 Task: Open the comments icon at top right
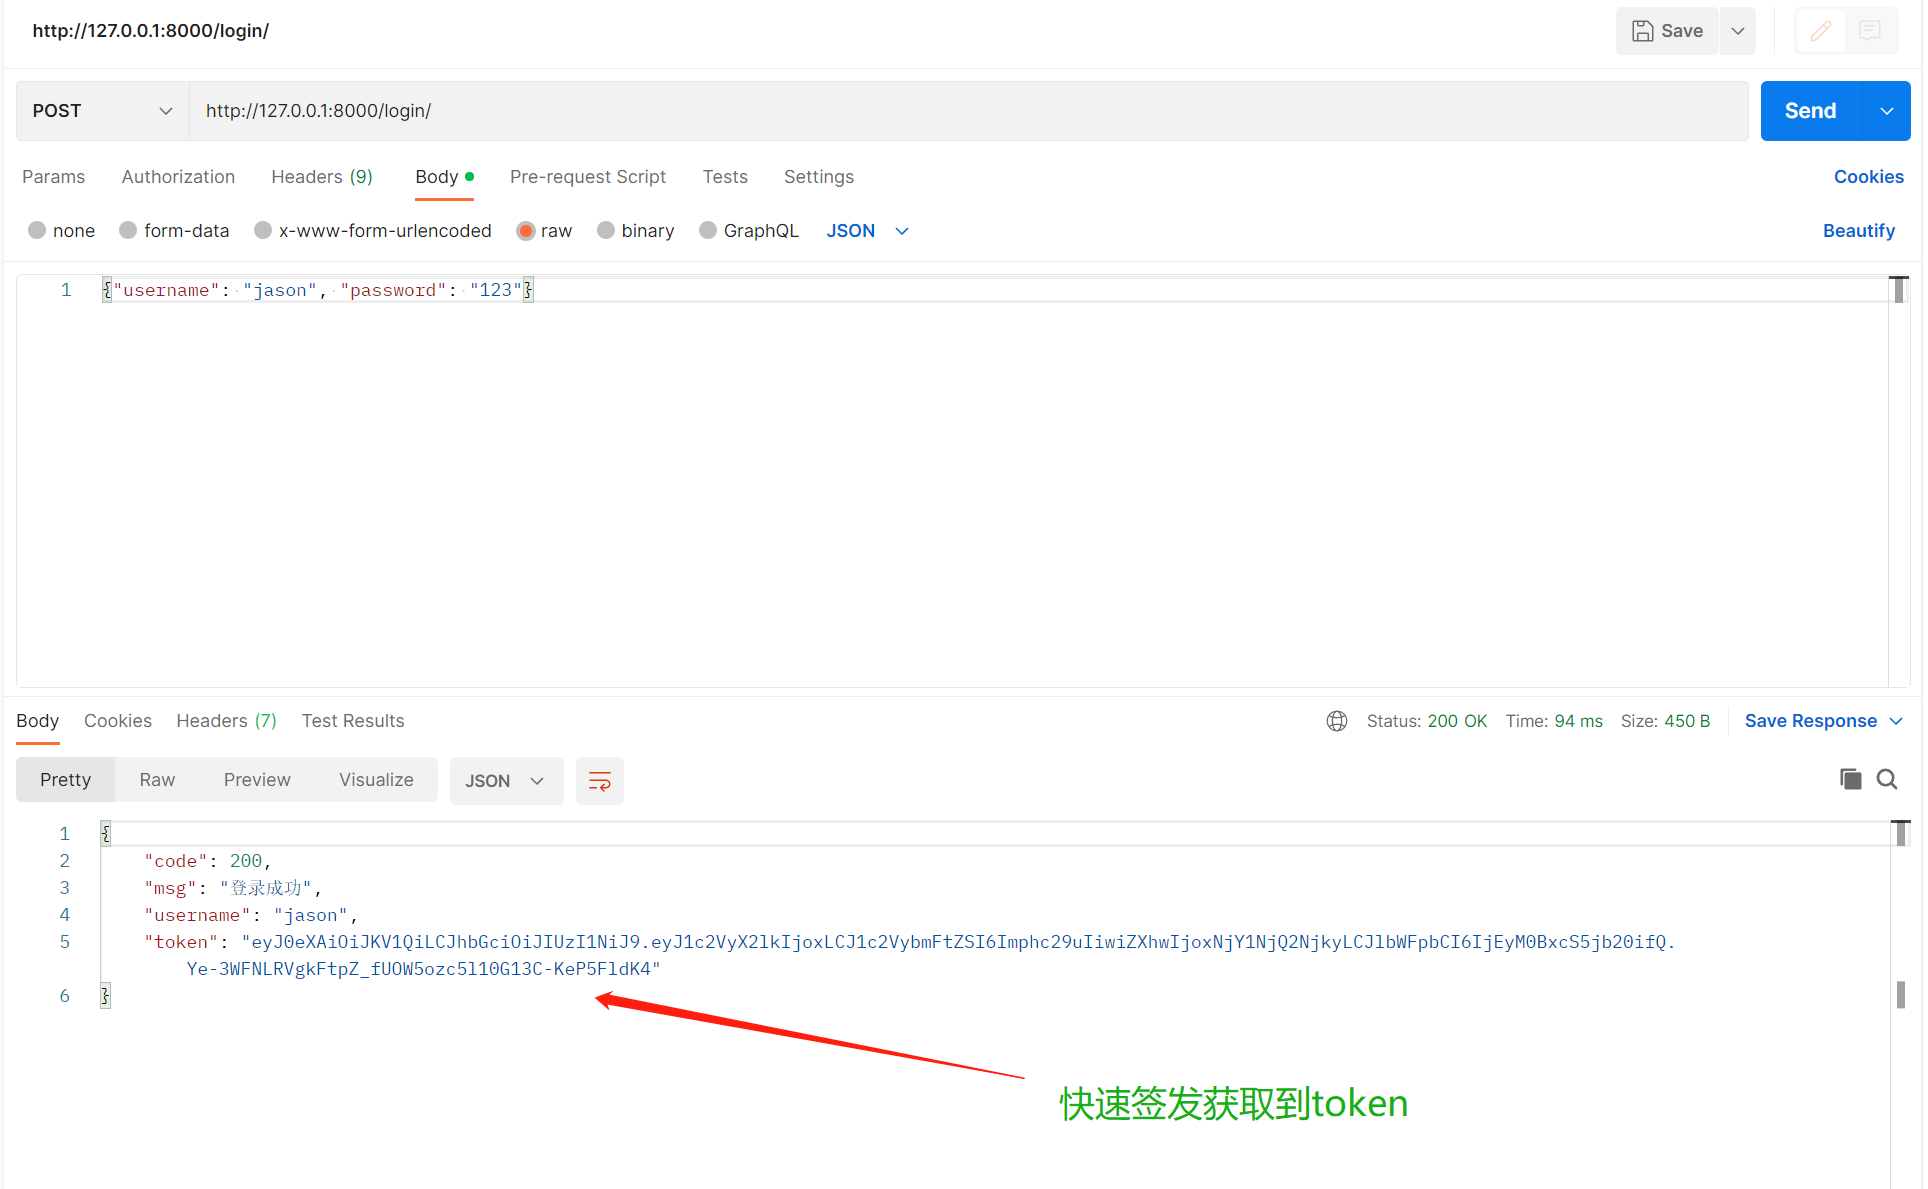(x=1869, y=31)
